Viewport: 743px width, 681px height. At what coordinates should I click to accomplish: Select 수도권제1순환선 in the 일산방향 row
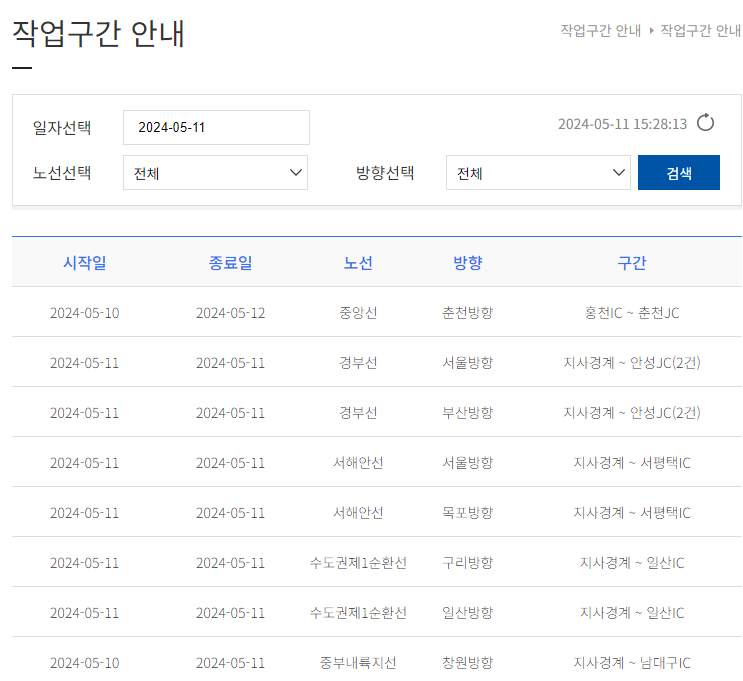pyautogui.click(x=358, y=613)
